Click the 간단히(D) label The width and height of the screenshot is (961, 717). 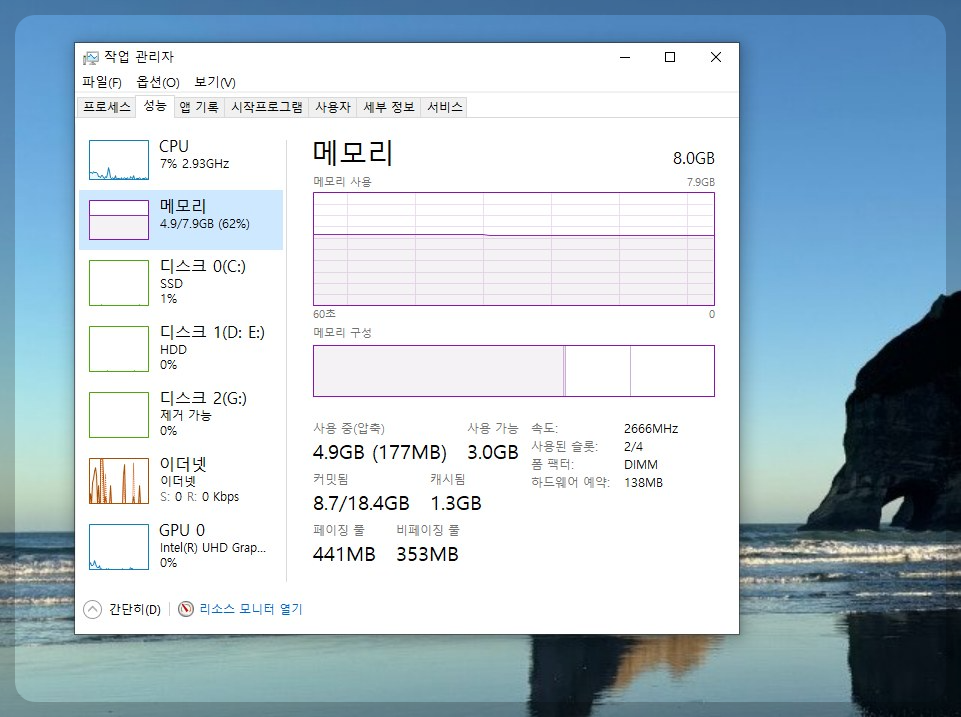pyautogui.click(x=135, y=609)
